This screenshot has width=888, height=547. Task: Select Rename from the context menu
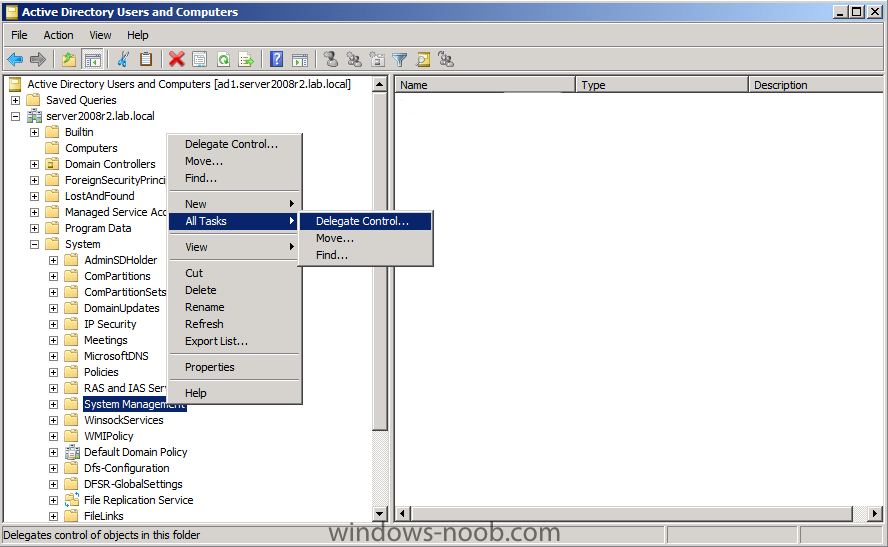pos(234,307)
